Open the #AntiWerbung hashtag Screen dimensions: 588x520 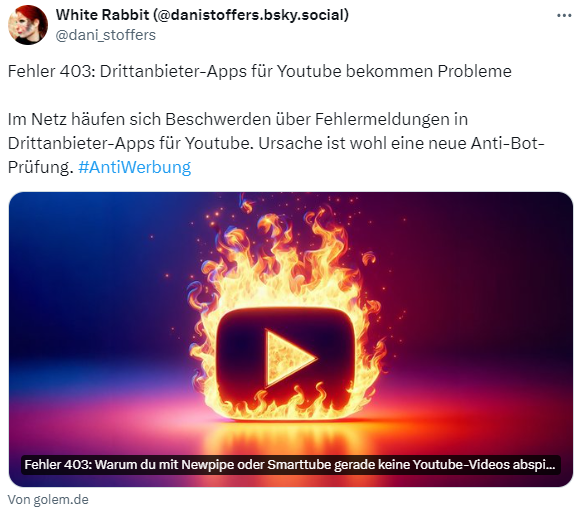134,167
